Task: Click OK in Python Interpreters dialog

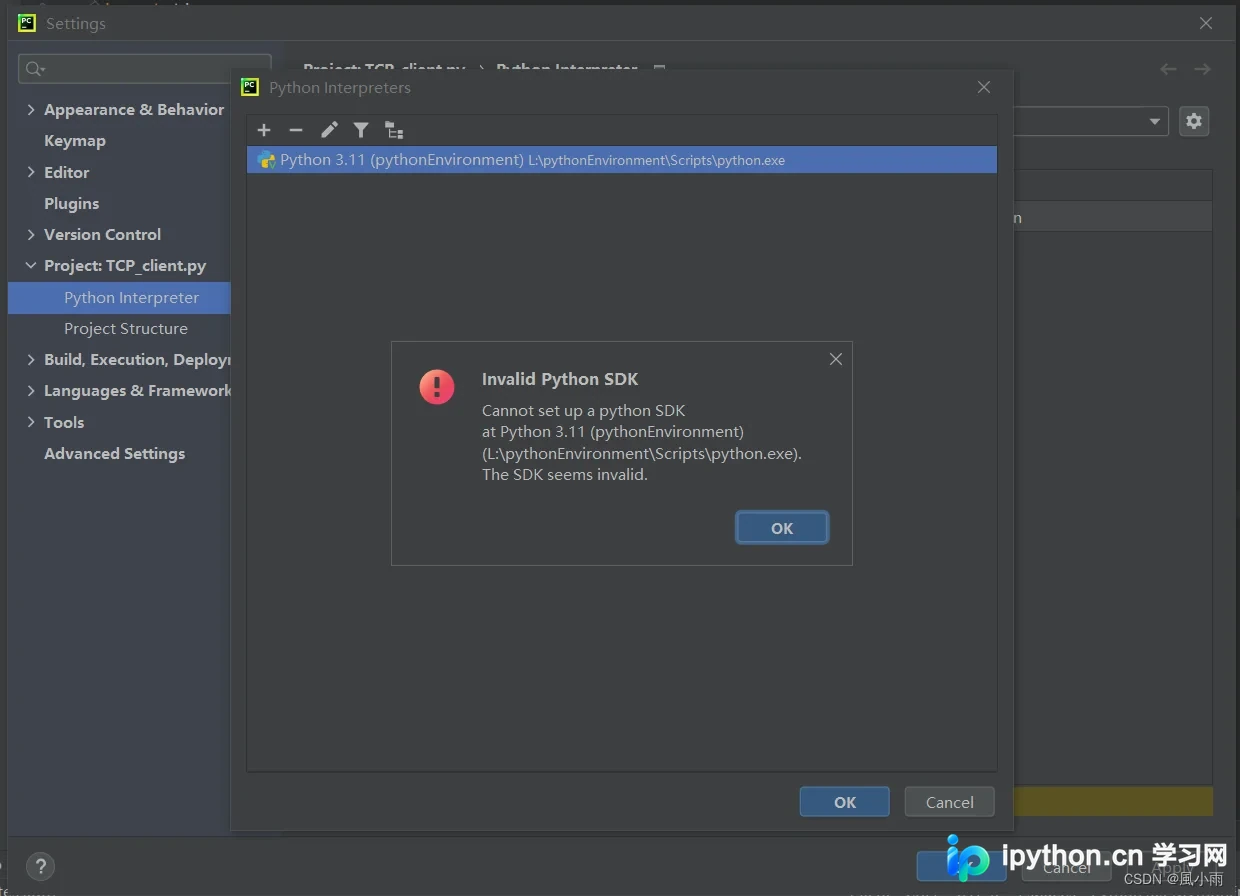Action: click(845, 802)
